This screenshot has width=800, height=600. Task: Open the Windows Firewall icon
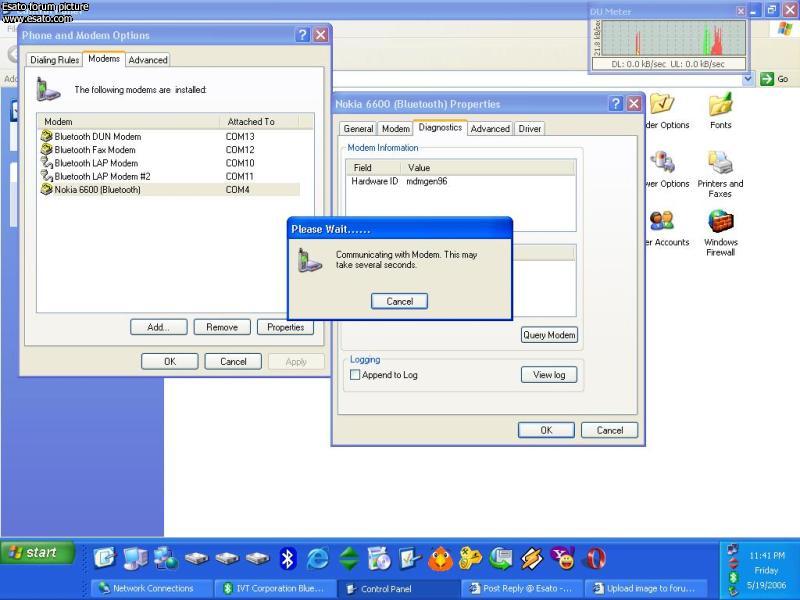tap(720, 233)
